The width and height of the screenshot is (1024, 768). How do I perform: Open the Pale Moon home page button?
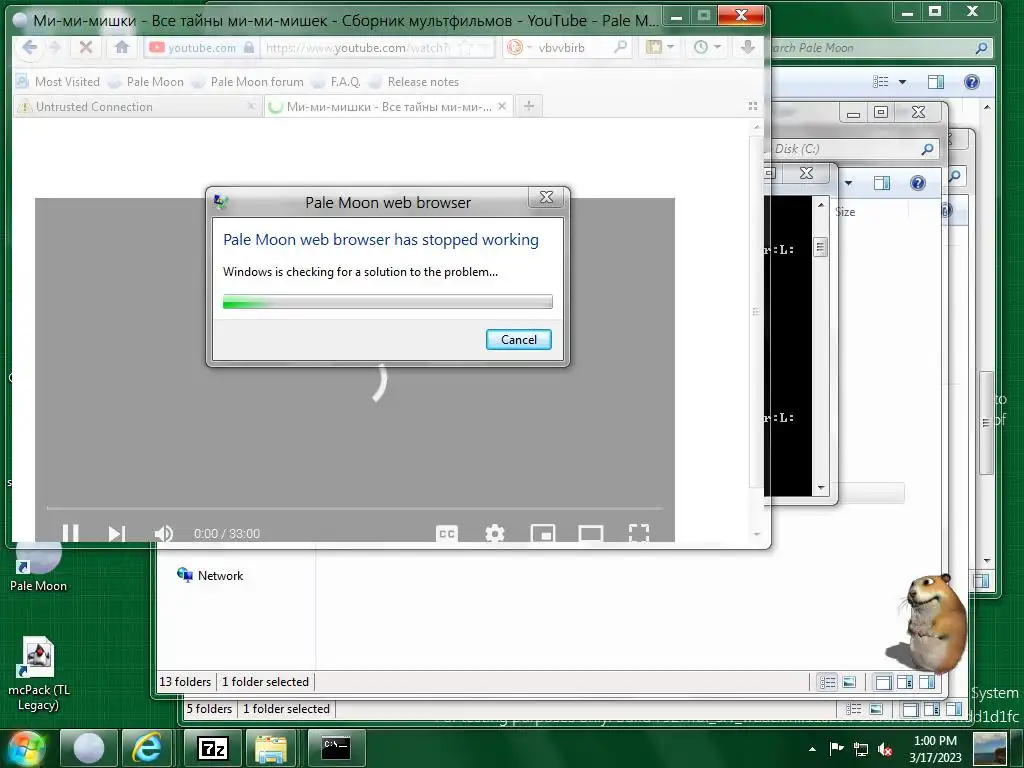(121, 47)
